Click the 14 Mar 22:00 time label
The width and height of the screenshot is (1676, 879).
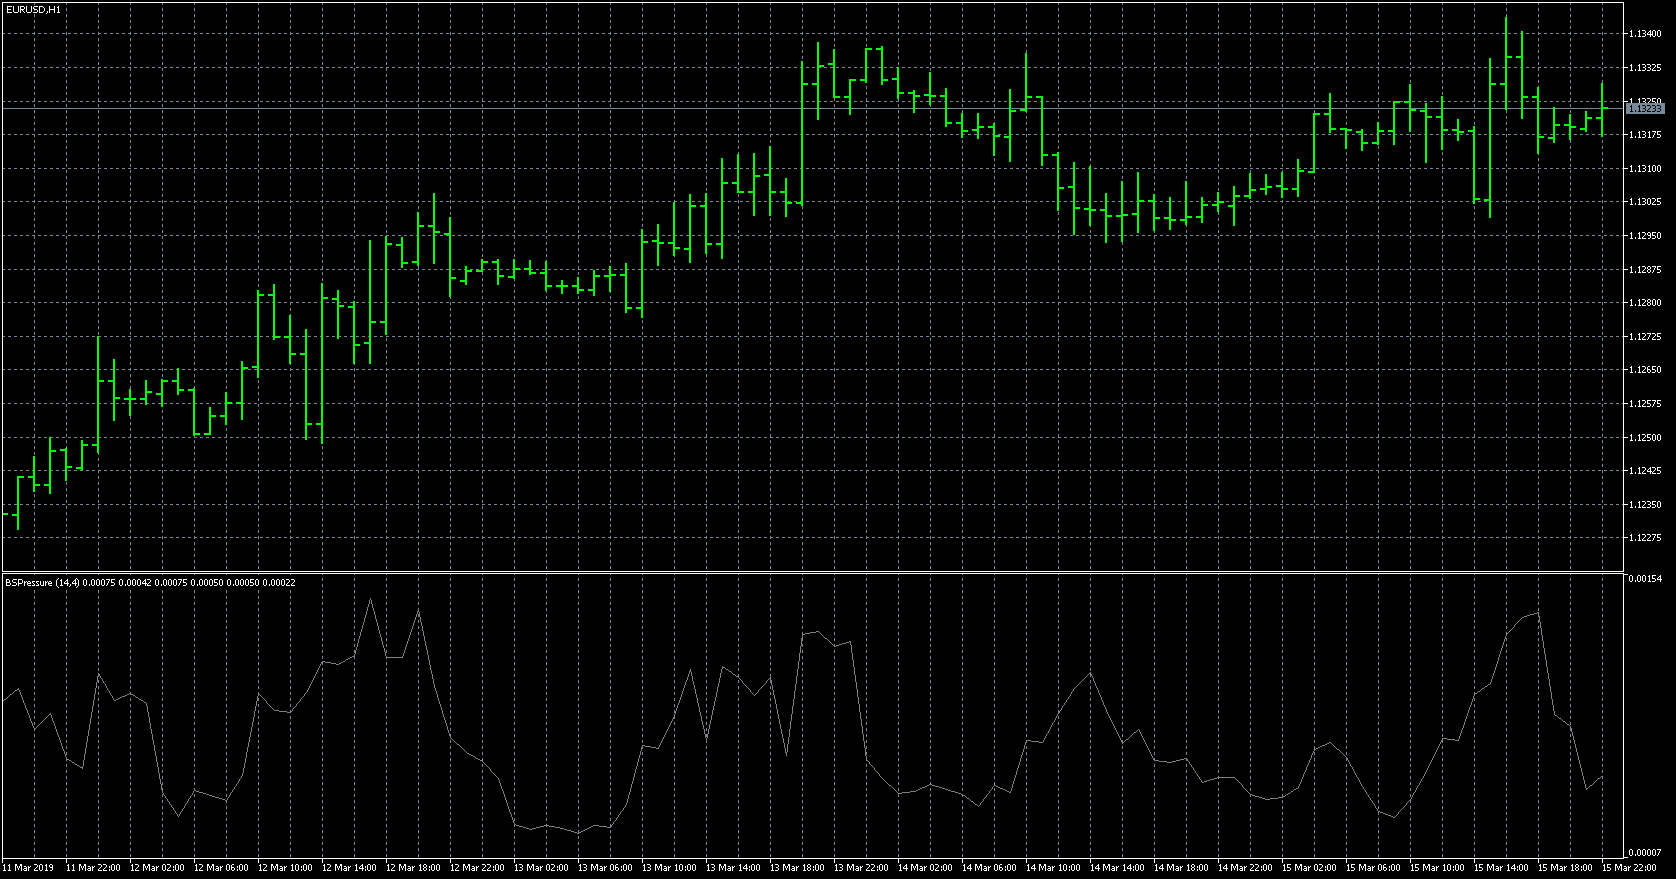1245,868
